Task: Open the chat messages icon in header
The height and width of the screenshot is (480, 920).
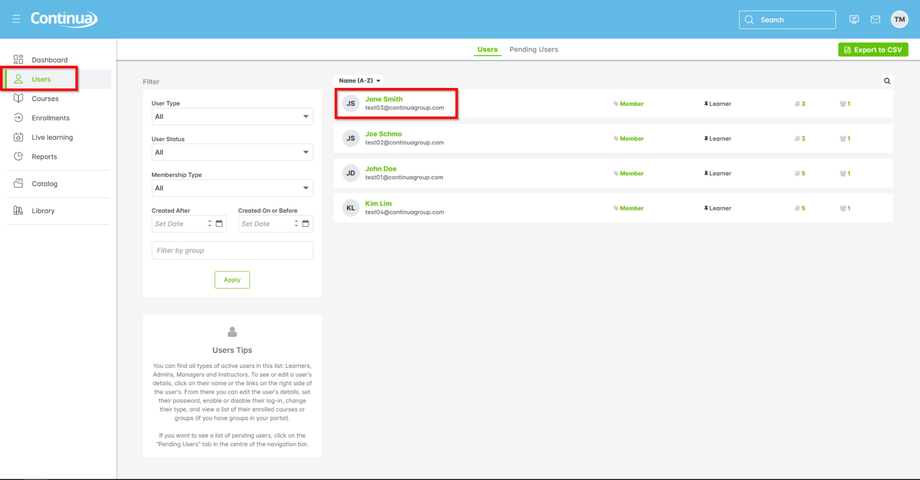Action: [854, 19]
